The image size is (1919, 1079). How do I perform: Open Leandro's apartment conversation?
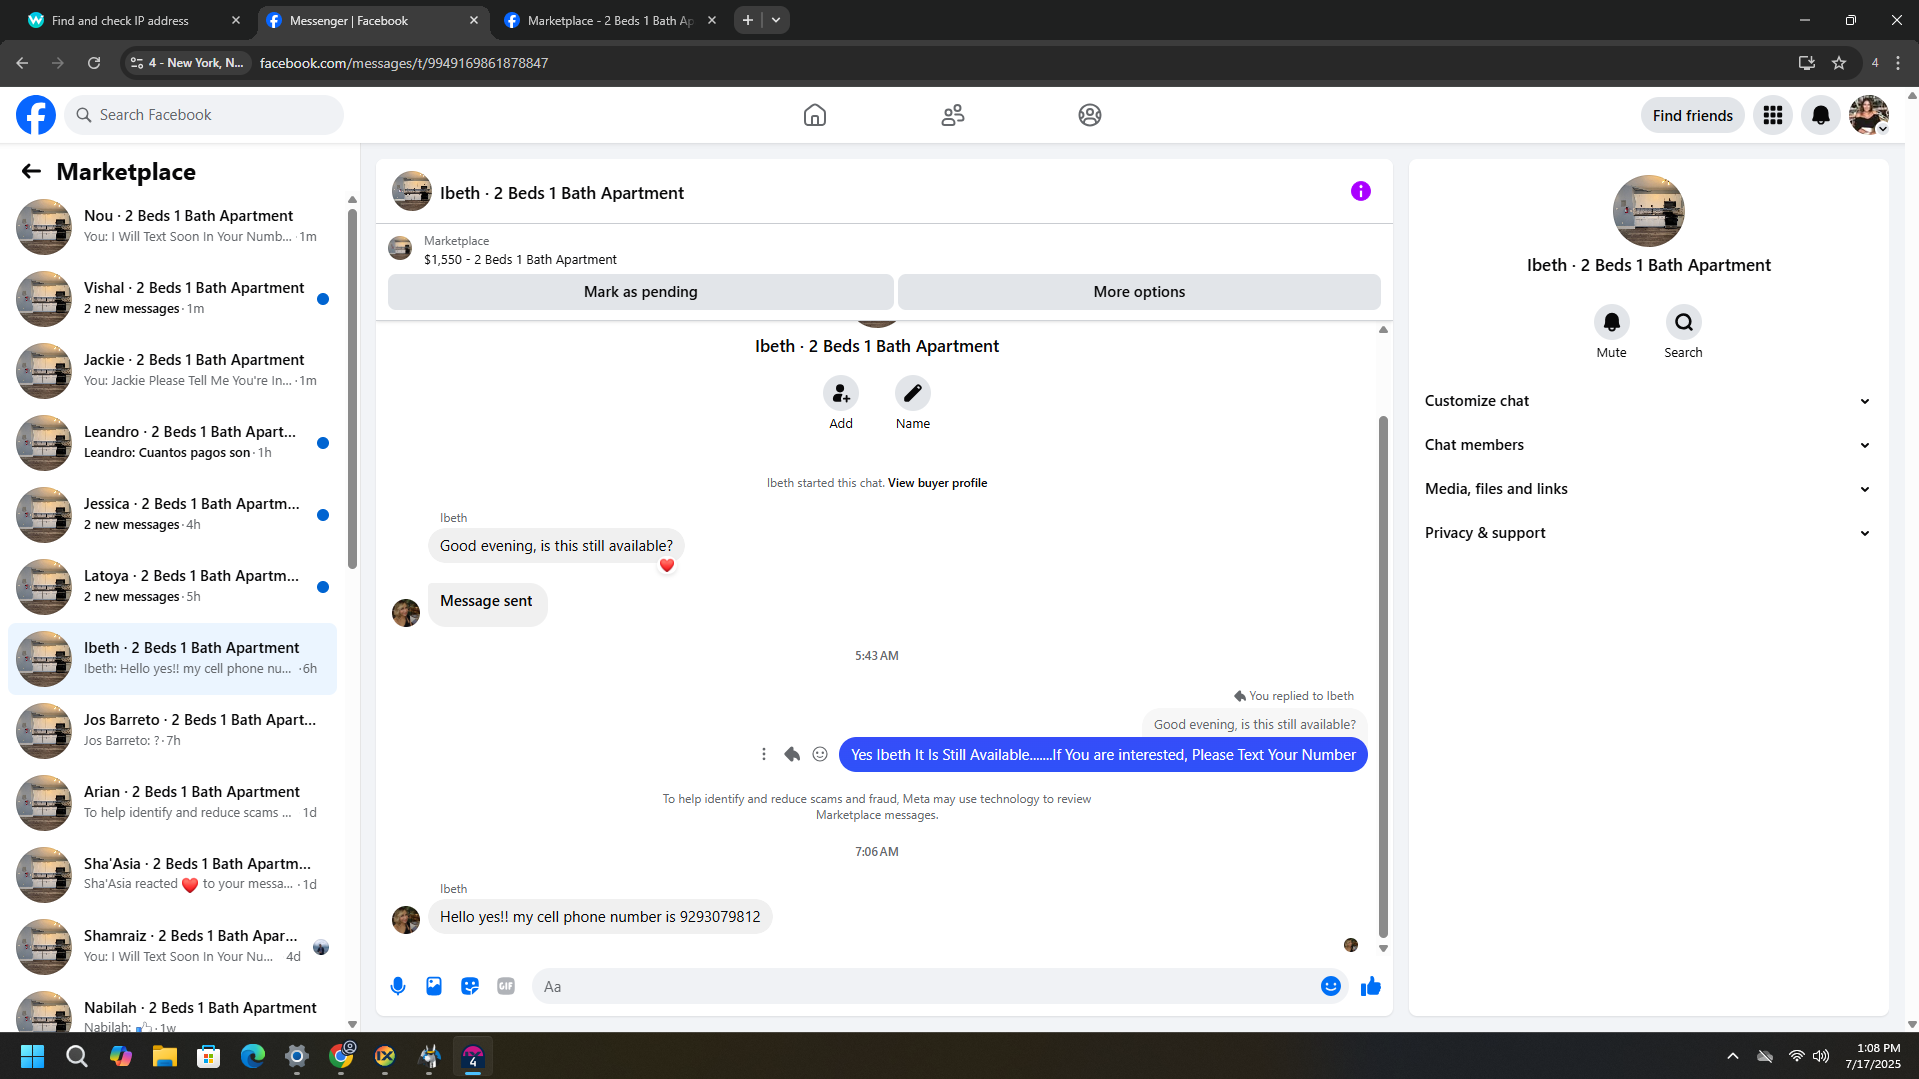[x=172, y=442]
